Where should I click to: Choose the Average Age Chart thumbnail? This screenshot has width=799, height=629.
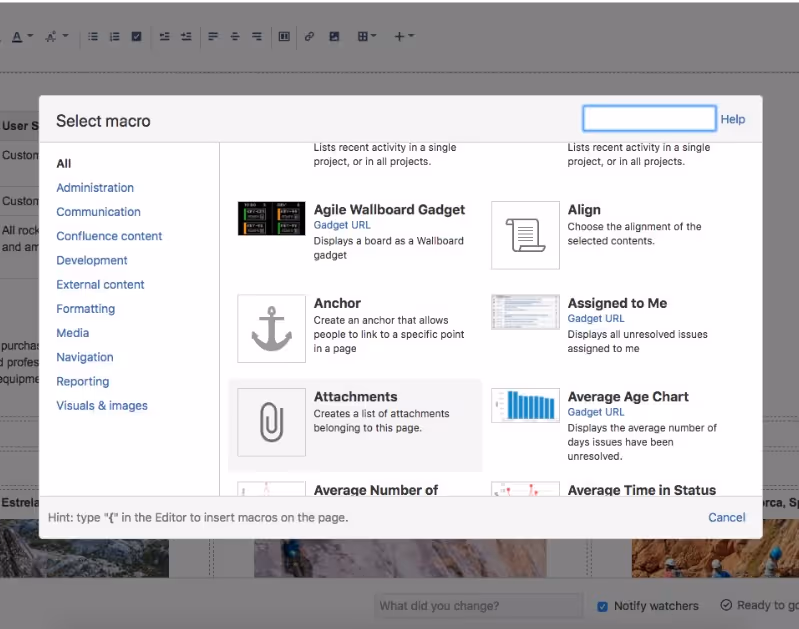pos(525,406)
